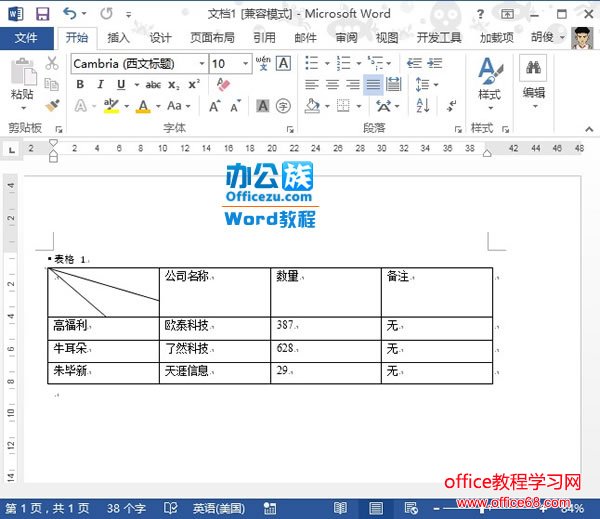
Task: Open the Find binoculars editing tool
Action: pos(533,67)
